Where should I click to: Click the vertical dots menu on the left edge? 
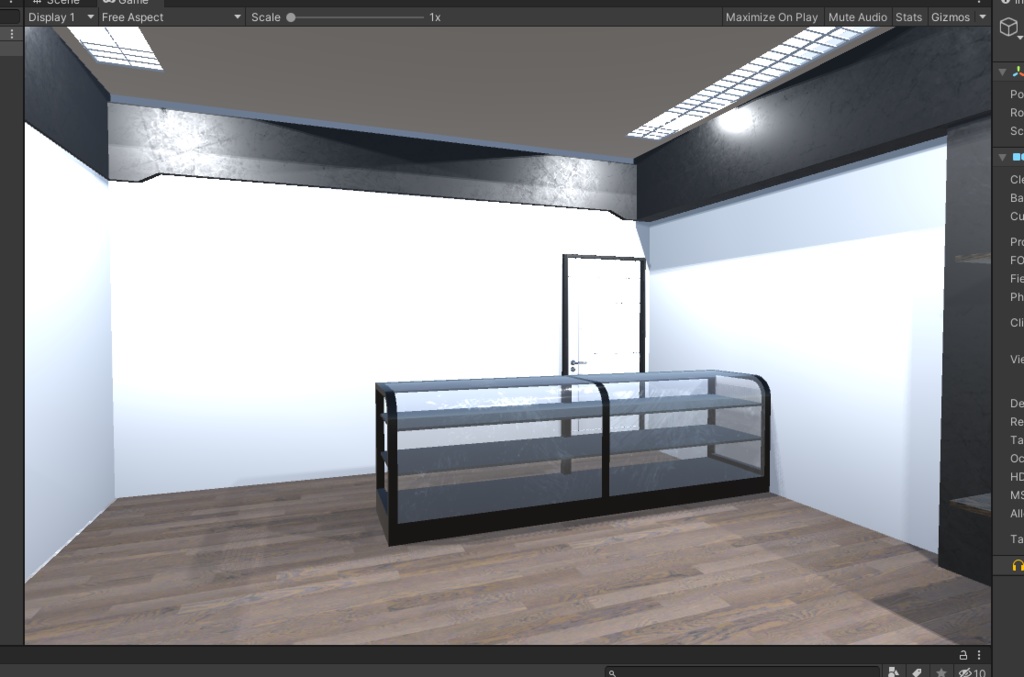click(10, 34)
